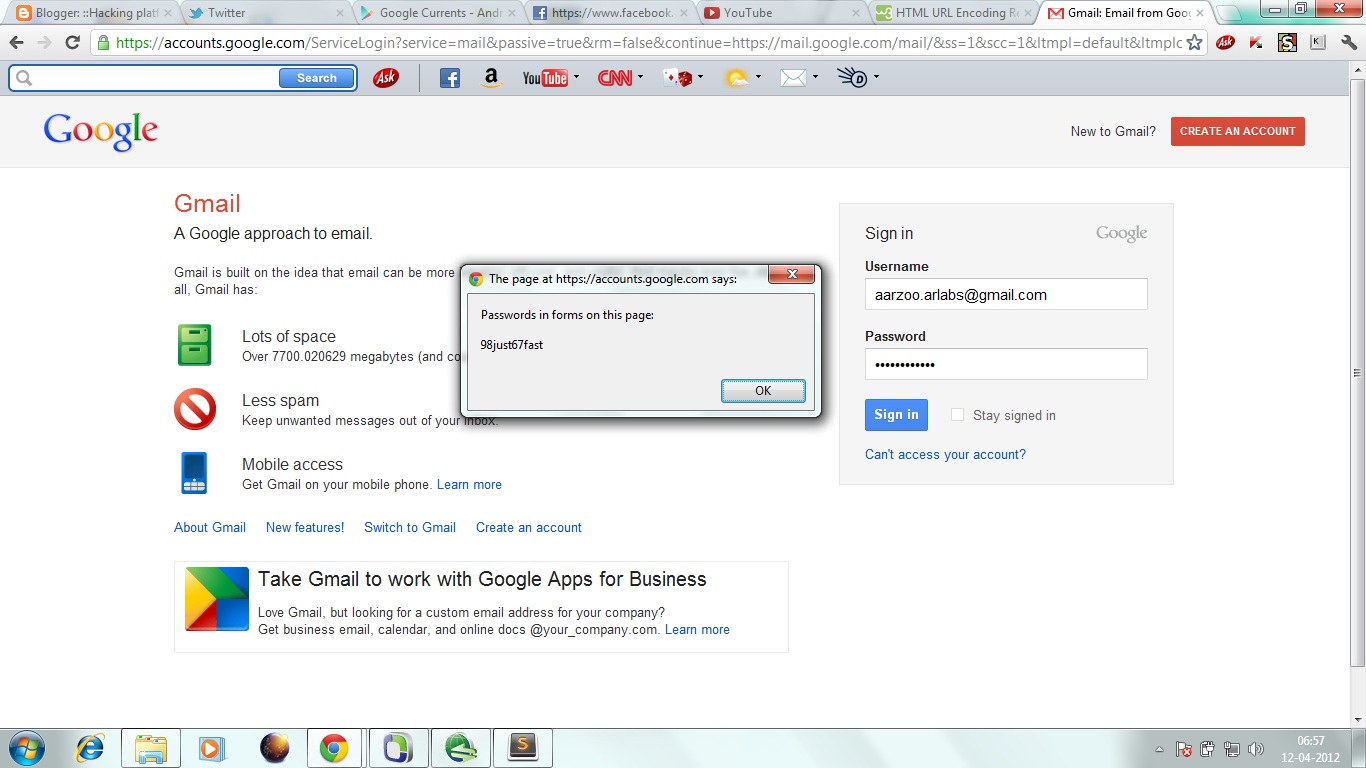Click the toolbar Search button

tap(317, 78)
